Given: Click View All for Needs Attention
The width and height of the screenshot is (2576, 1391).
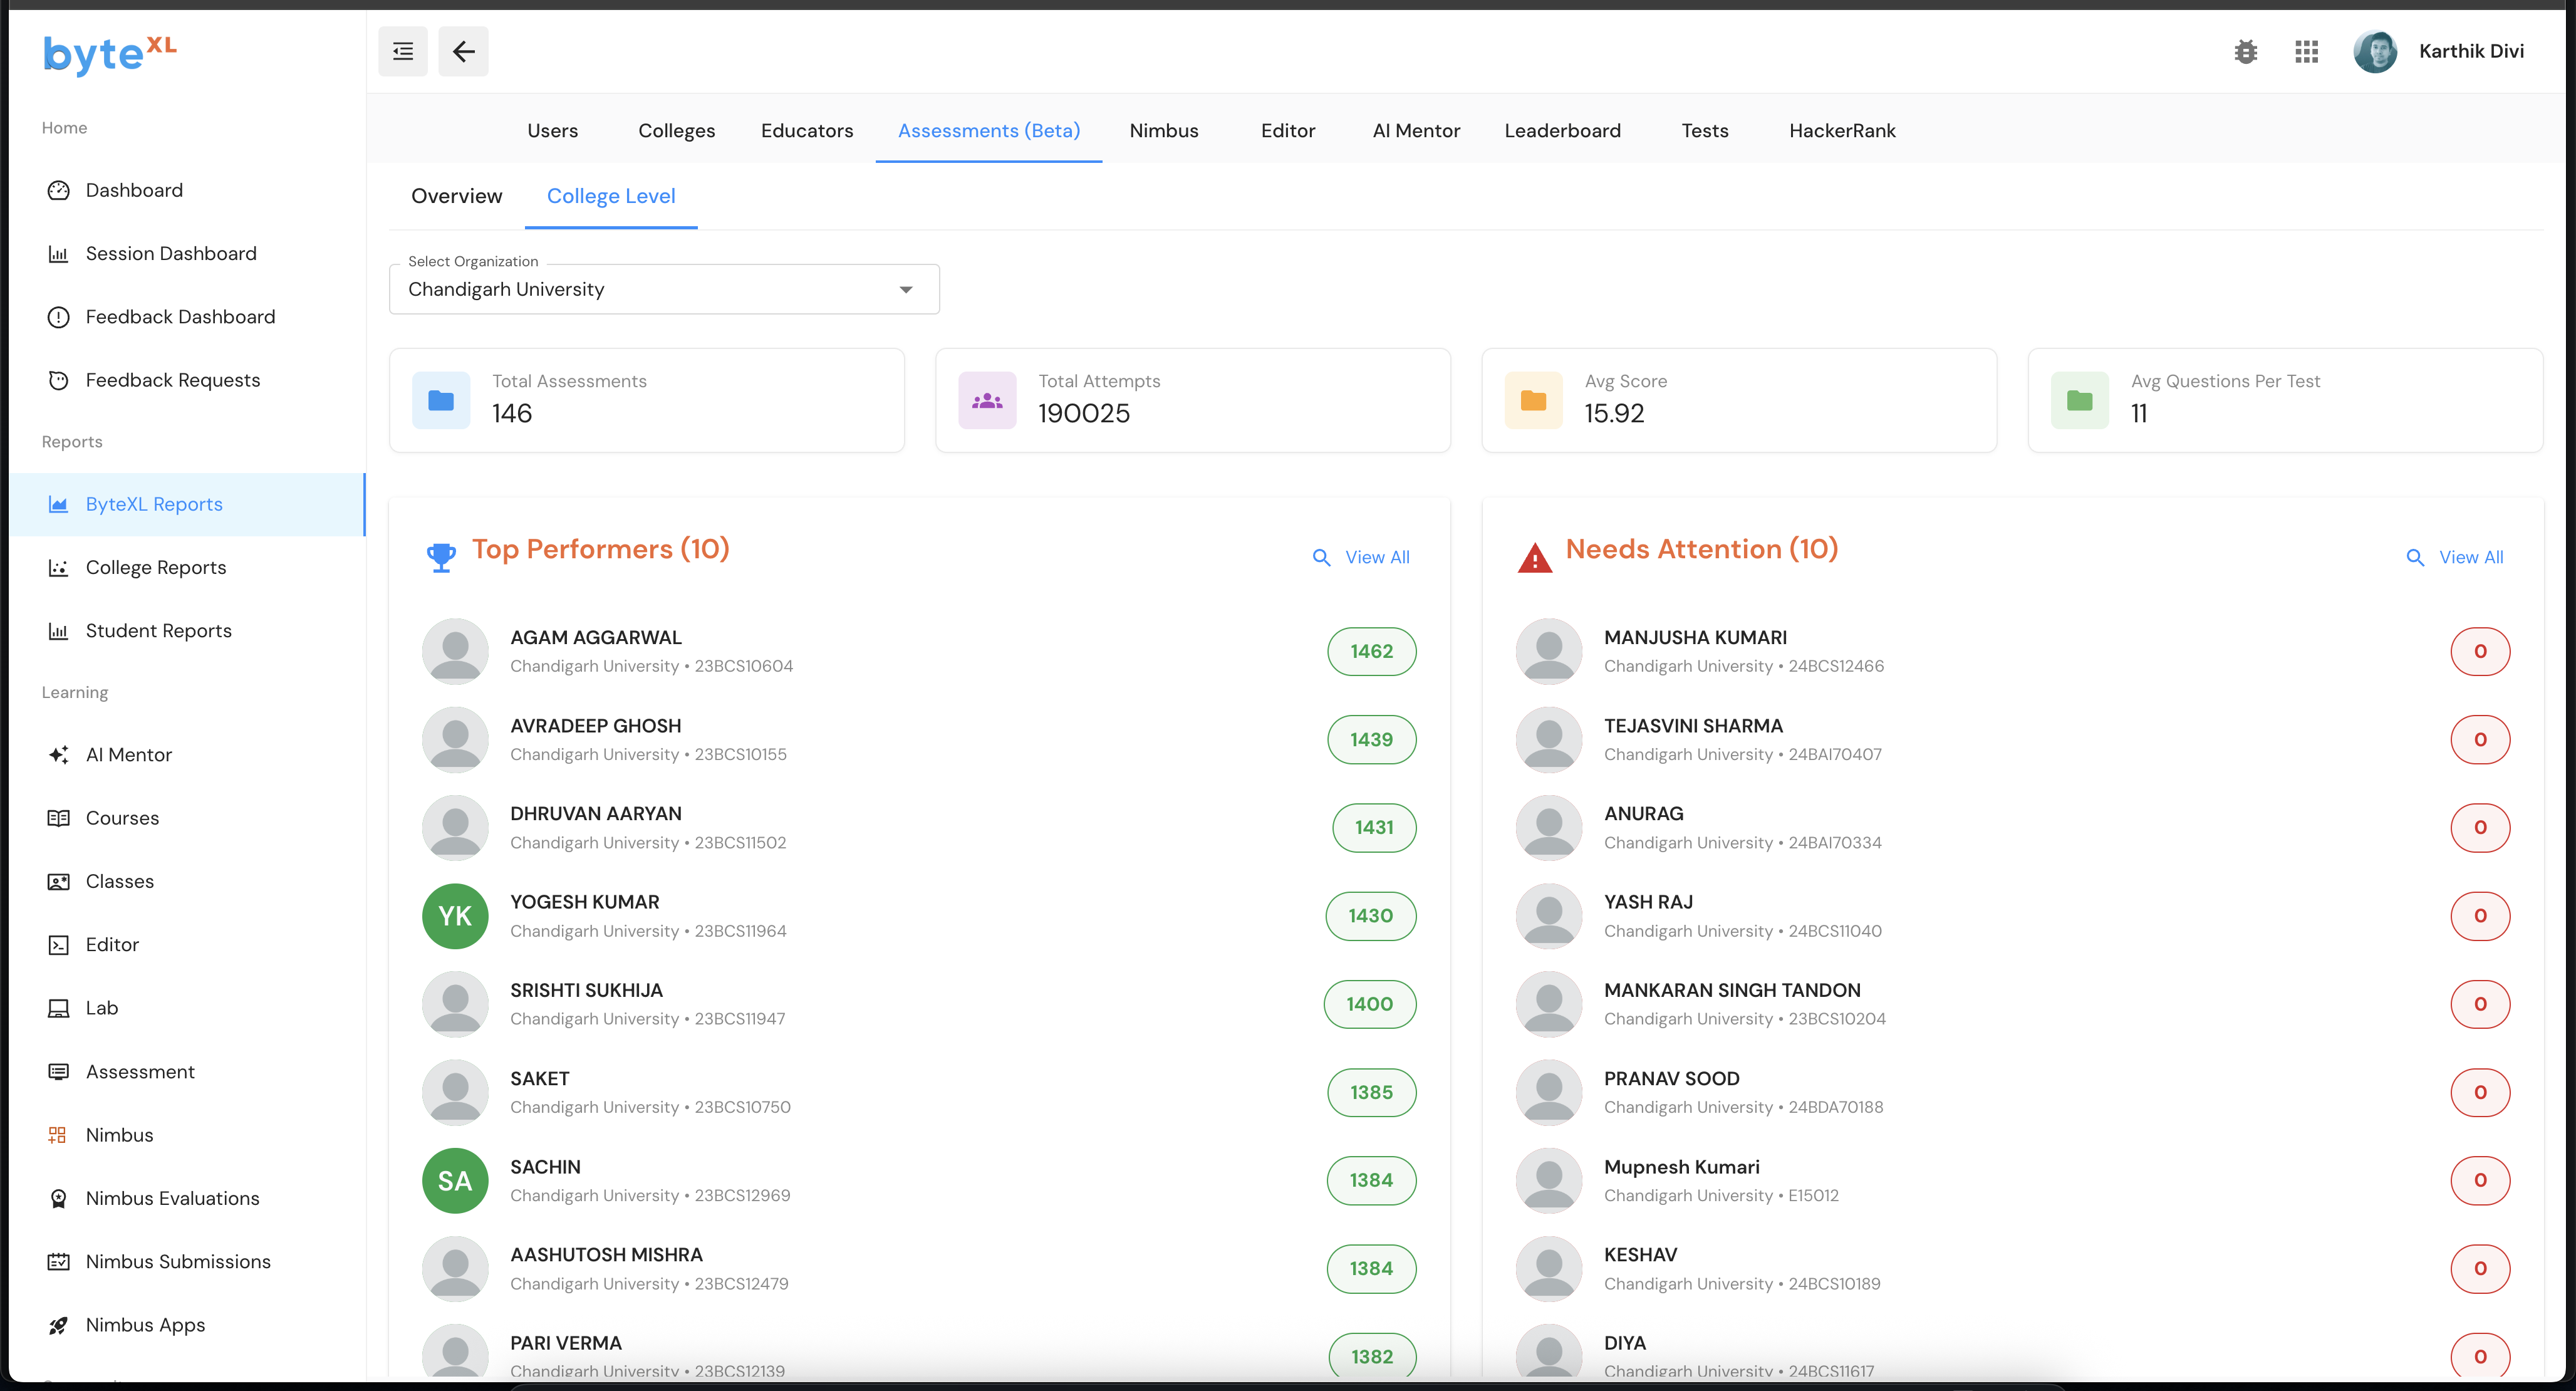Looking at the screenshot, I should 2455,557.
